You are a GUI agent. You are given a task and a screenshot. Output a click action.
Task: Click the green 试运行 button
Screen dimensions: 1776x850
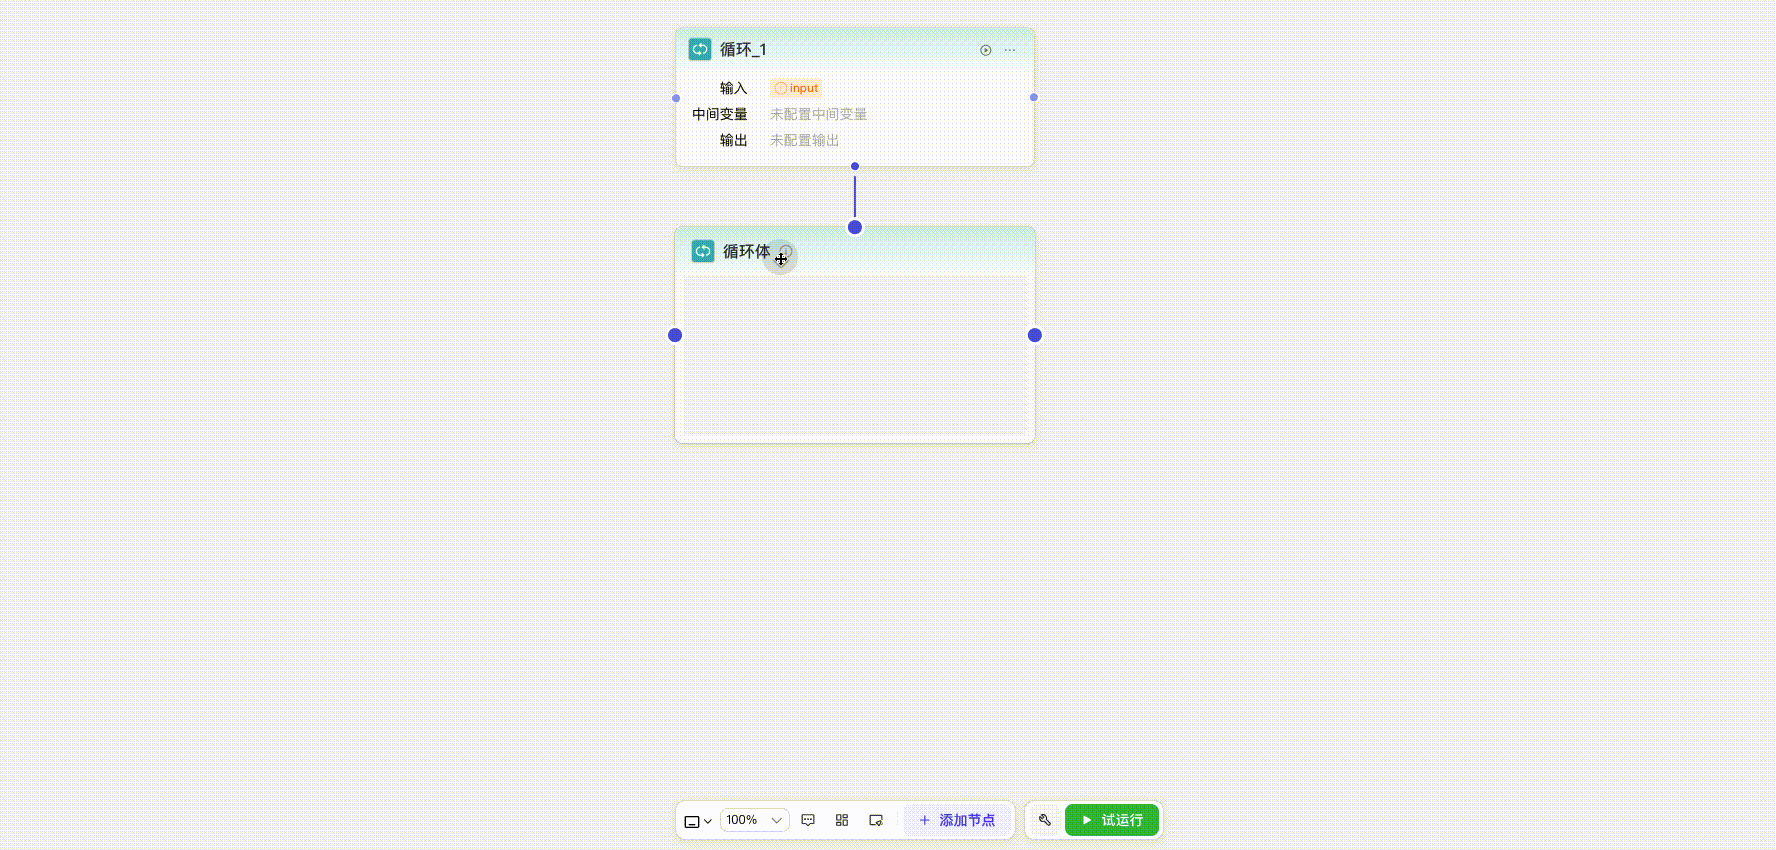coord(1112,820)
